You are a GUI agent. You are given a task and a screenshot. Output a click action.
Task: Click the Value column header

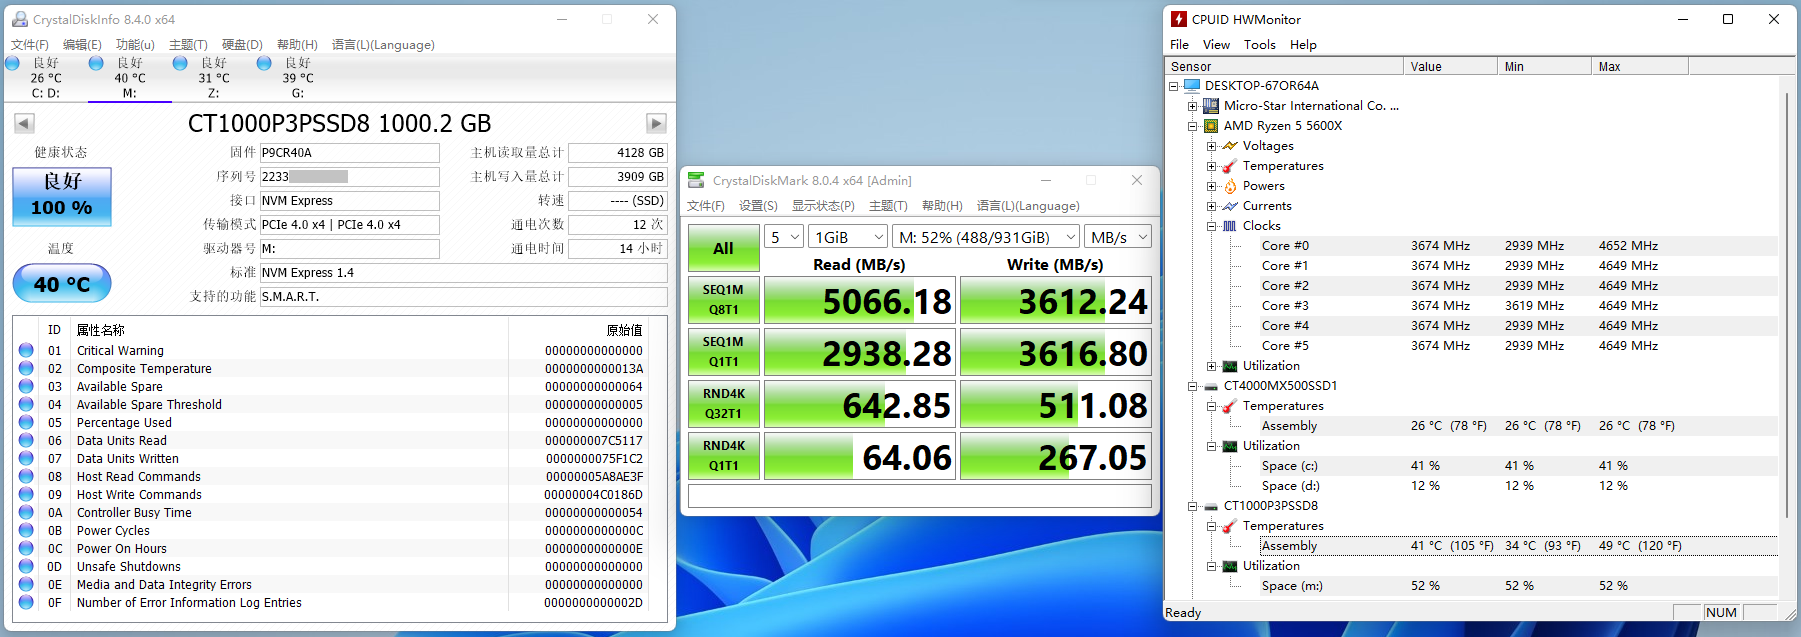click(x=1450, y=66)
